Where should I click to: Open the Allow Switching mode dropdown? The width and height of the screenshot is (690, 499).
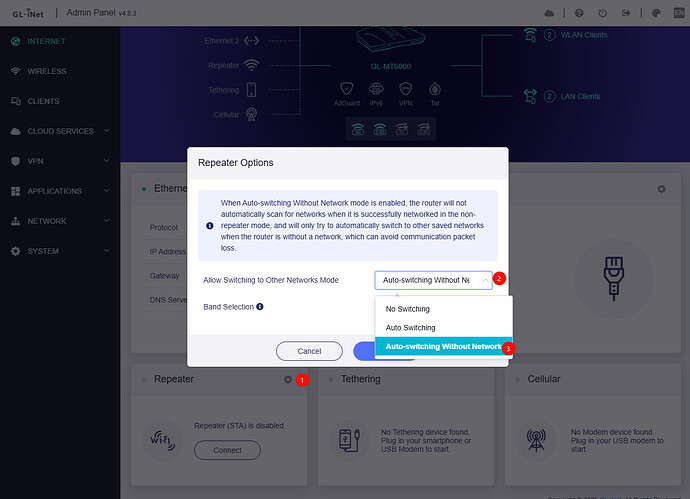point(433,280)
